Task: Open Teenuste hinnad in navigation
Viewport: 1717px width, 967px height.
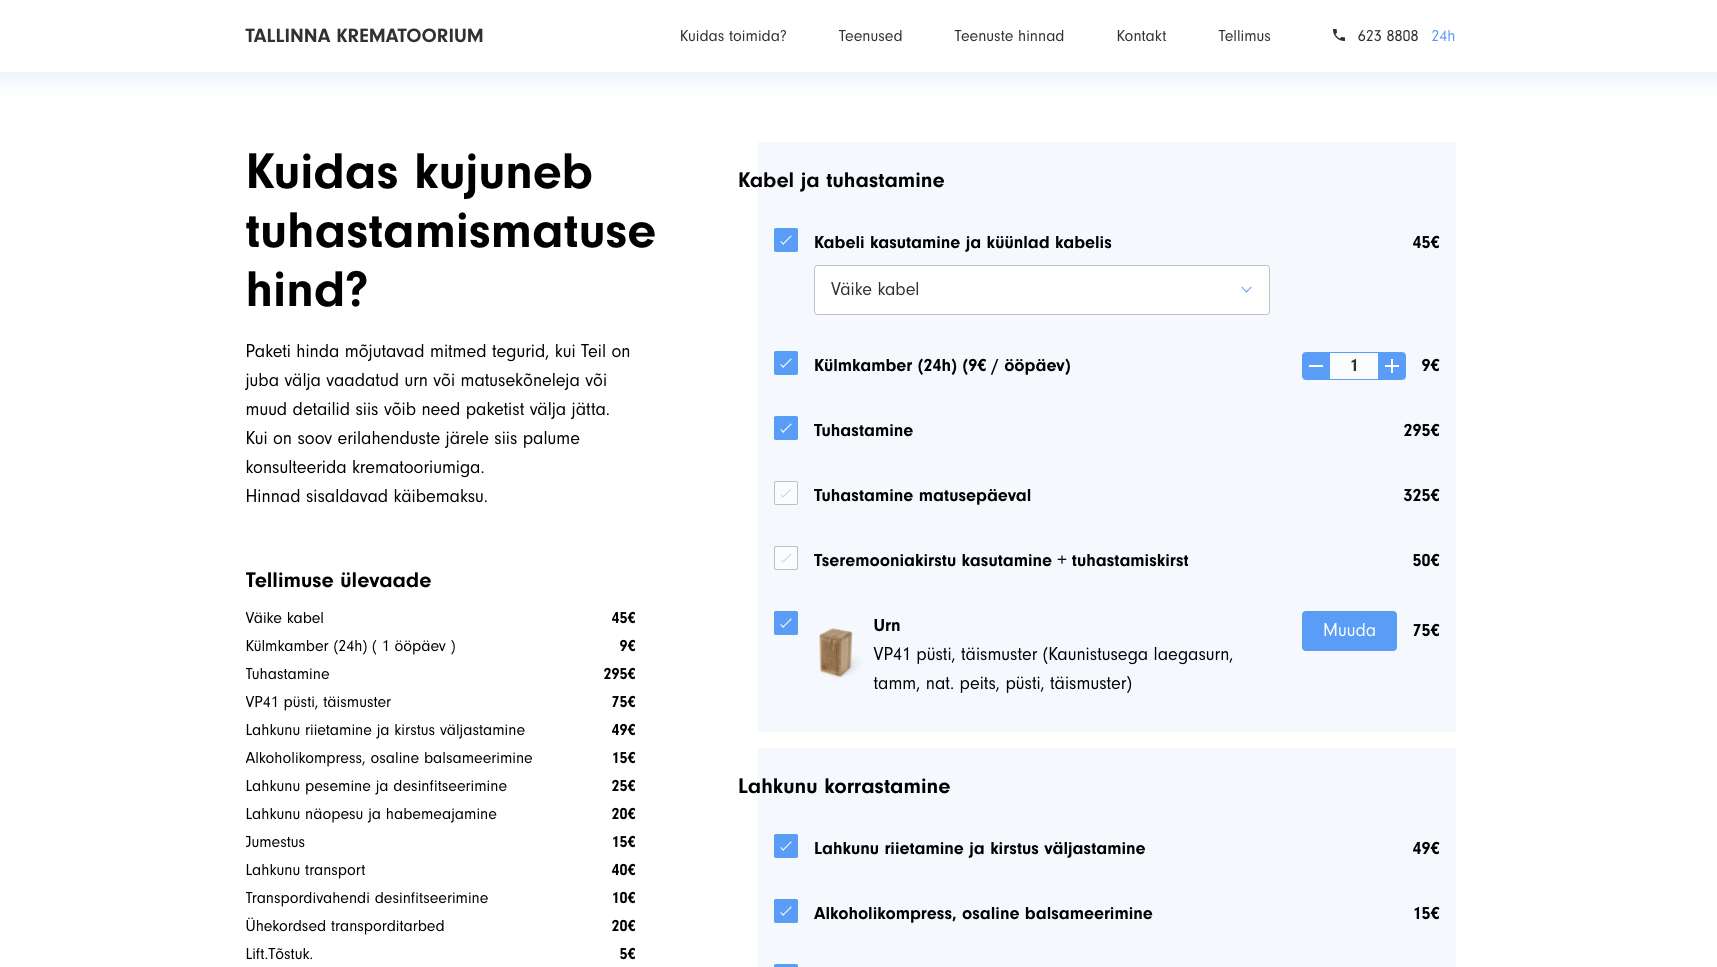Action: [1008, 36]
